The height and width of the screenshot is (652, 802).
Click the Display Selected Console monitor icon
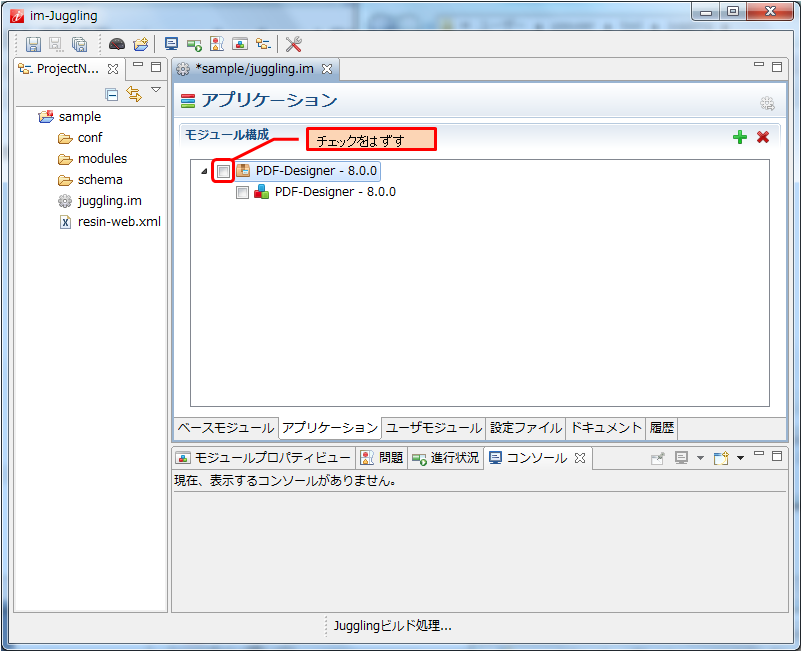point(681,458)
